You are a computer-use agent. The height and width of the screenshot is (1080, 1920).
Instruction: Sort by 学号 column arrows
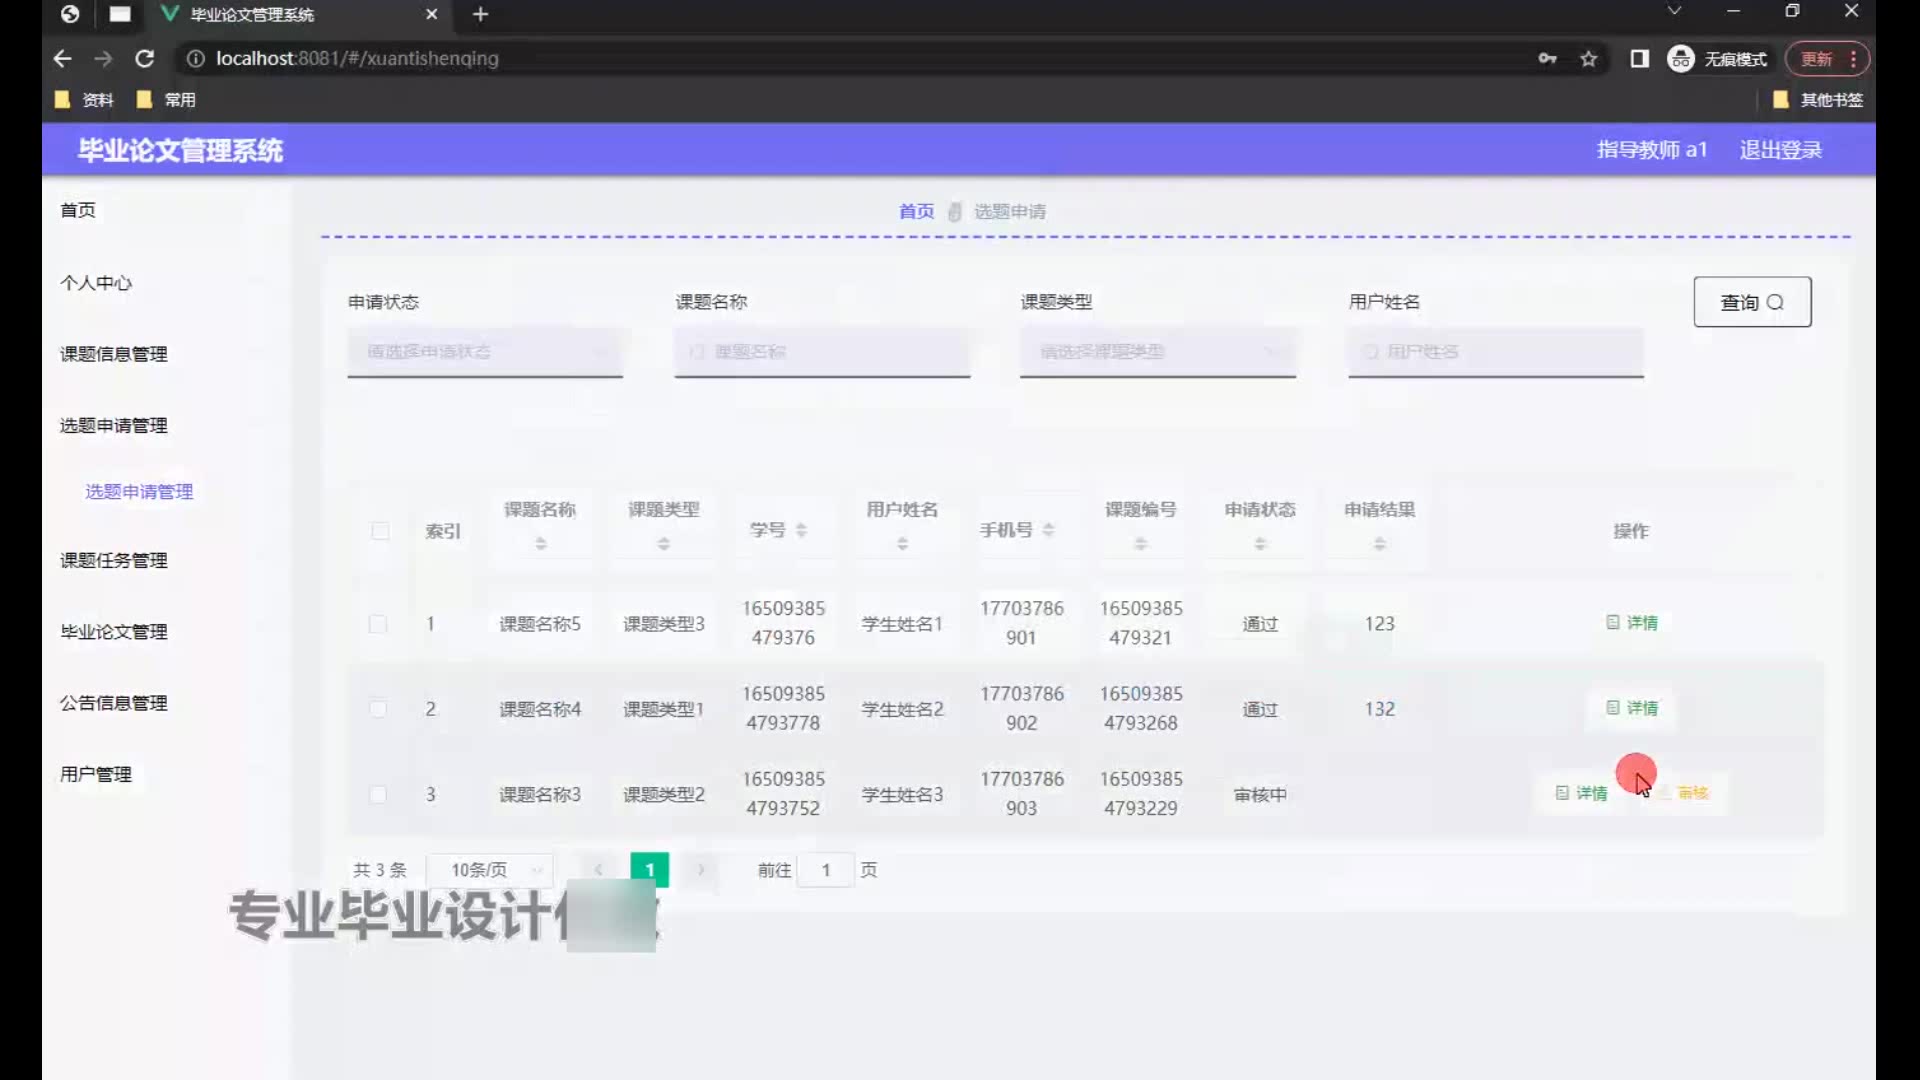tap(801, 530)
